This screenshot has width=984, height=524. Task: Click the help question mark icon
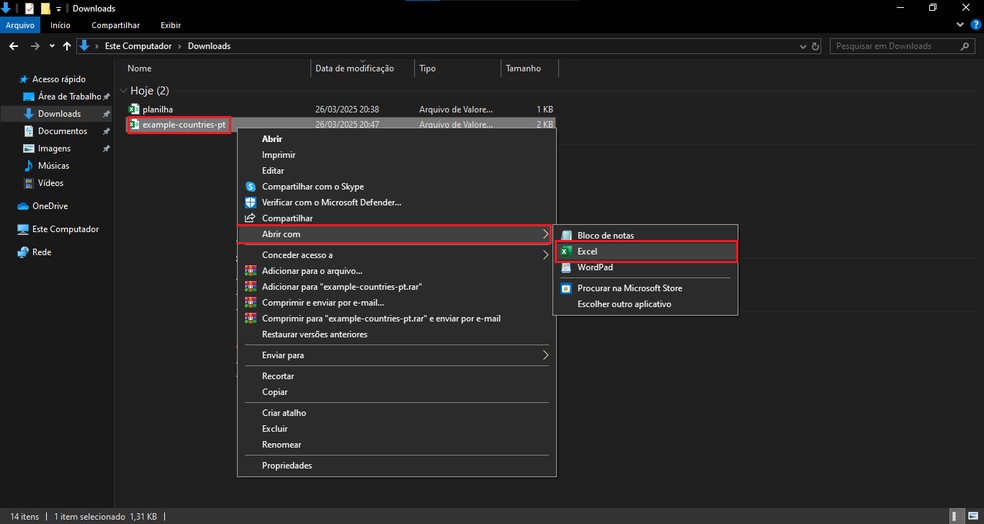[x=975, y=24]
